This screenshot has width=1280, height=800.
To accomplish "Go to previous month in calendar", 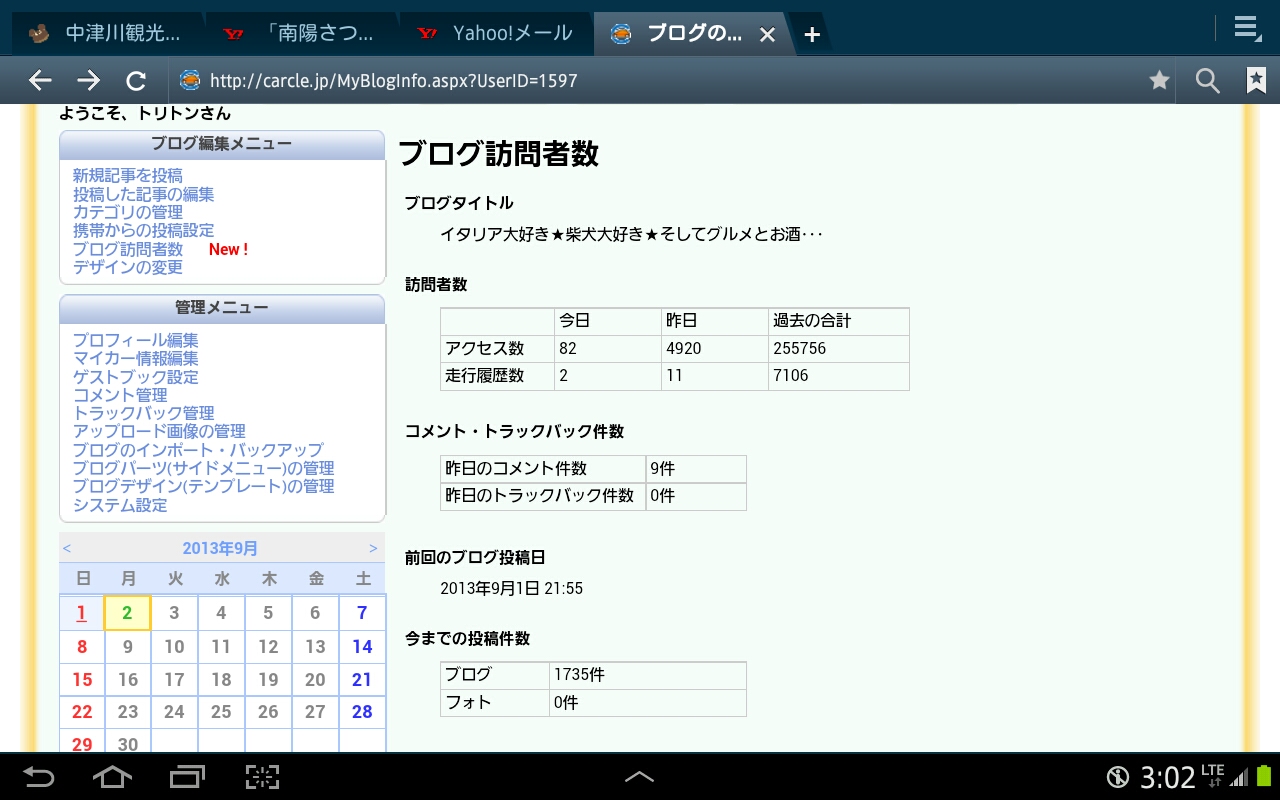I will point(67,548).
